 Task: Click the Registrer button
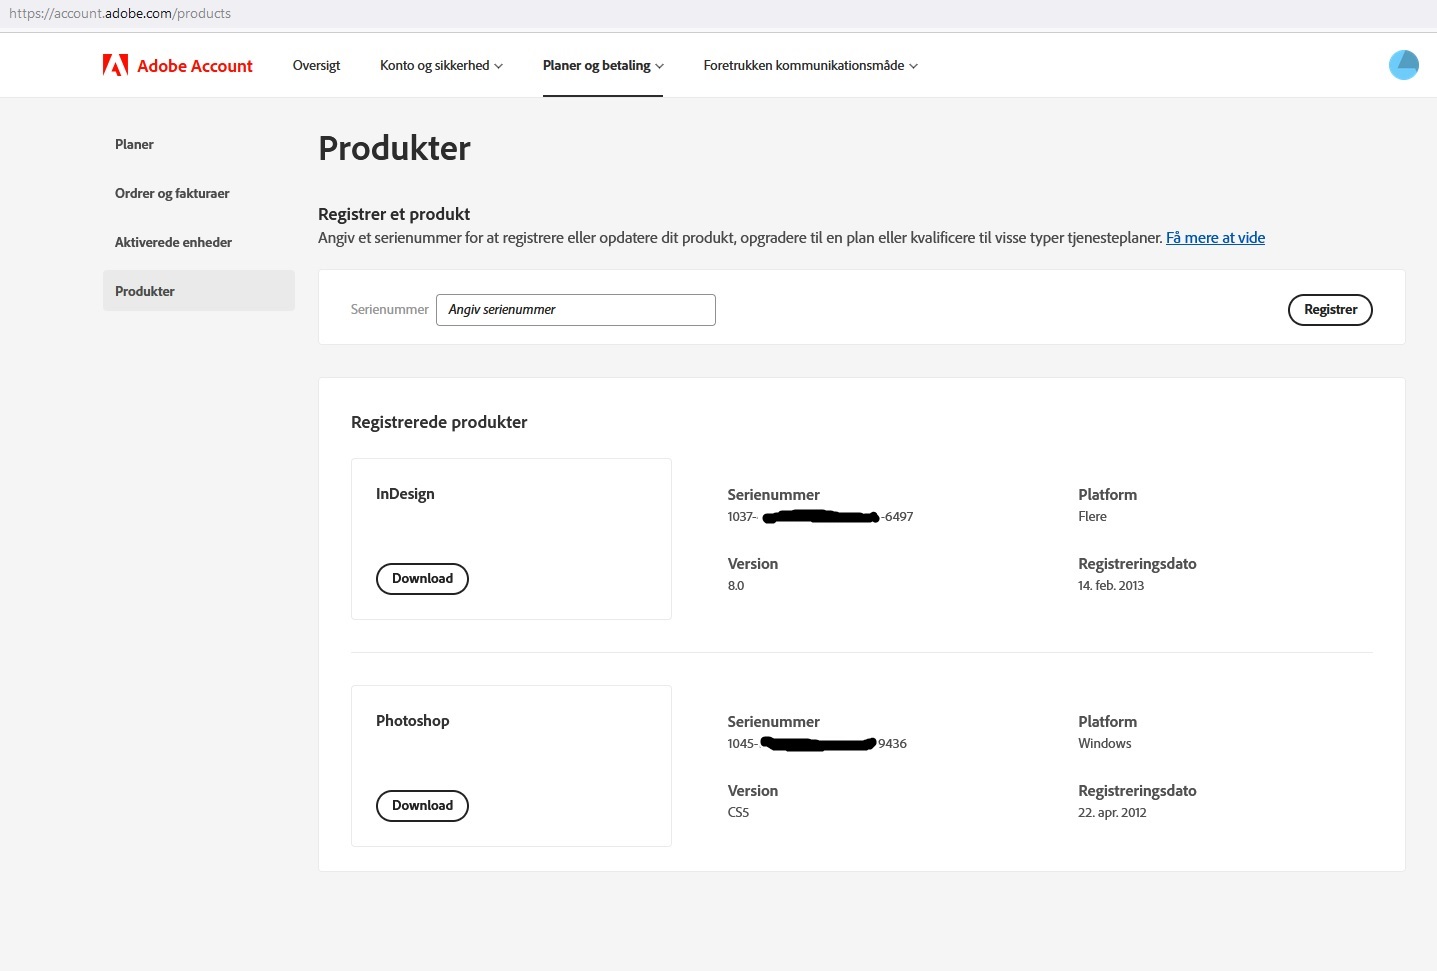[1329, 310]
